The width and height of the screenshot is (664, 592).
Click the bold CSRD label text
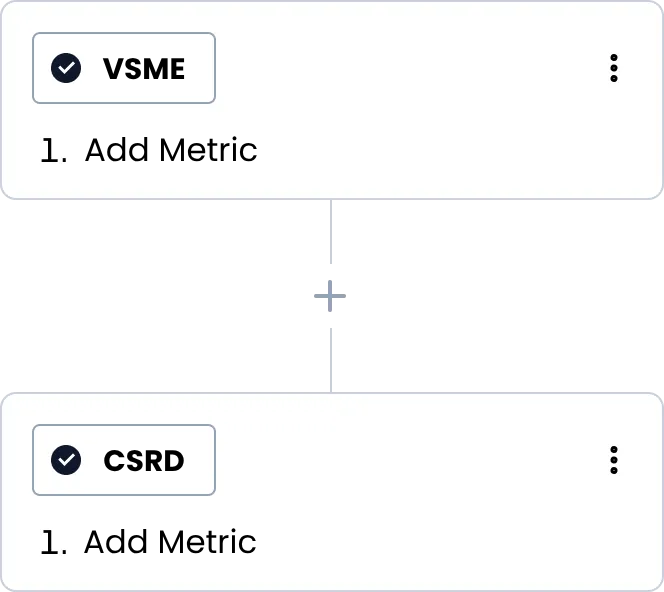(144, 460)
